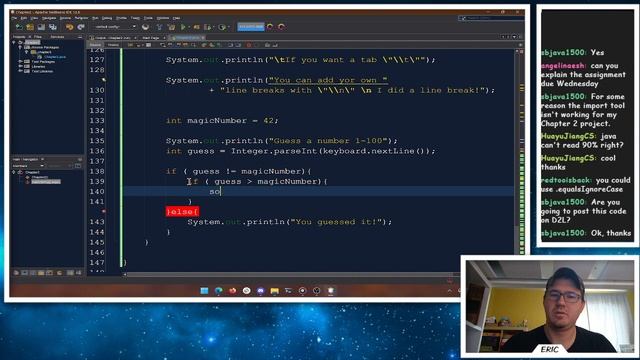The height and width of the screenshot is (360, 640).
Task: Open Microsoft Edge from the taskbar
Action: pos(218,291)
